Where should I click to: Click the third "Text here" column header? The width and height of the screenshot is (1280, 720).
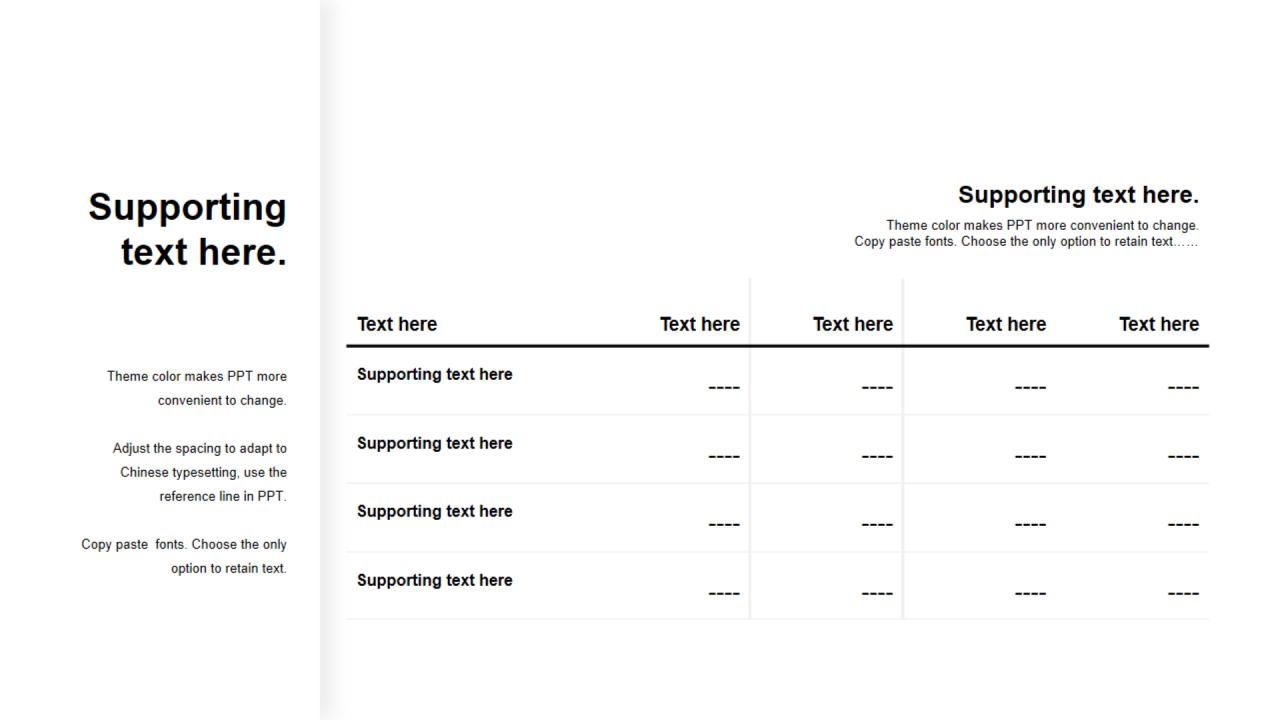(852, 324)
